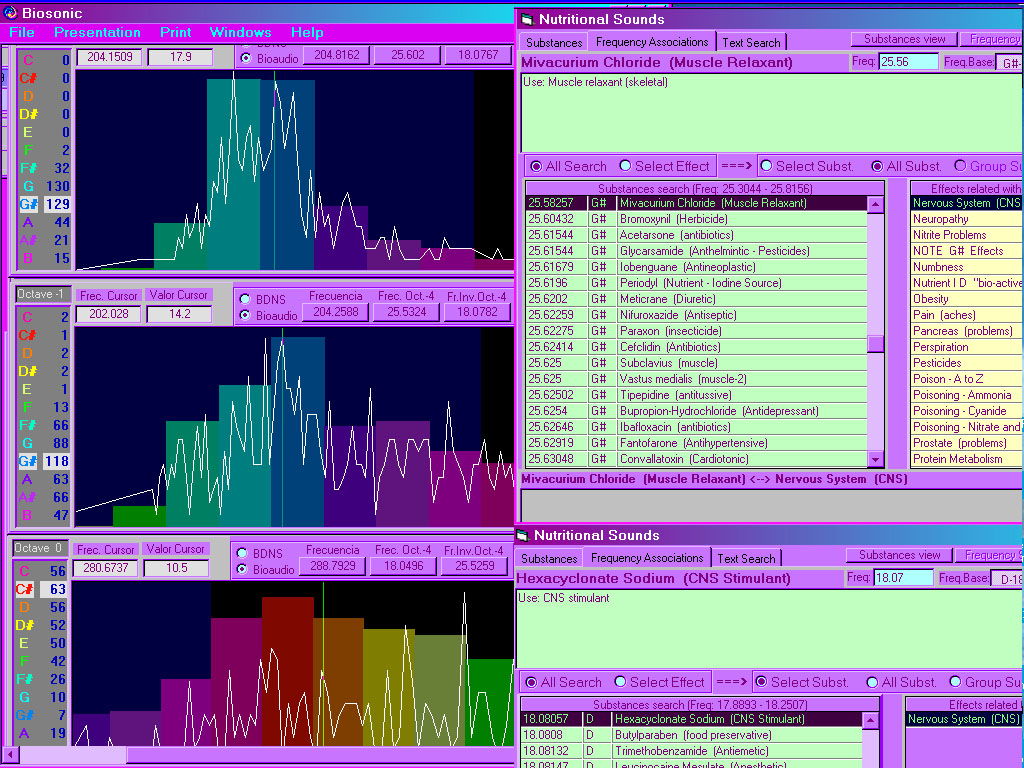This screenshot has height=768, width=1024.
Task: Click the upper Nutritional Sounds window title icon
Action: point(527,19)
